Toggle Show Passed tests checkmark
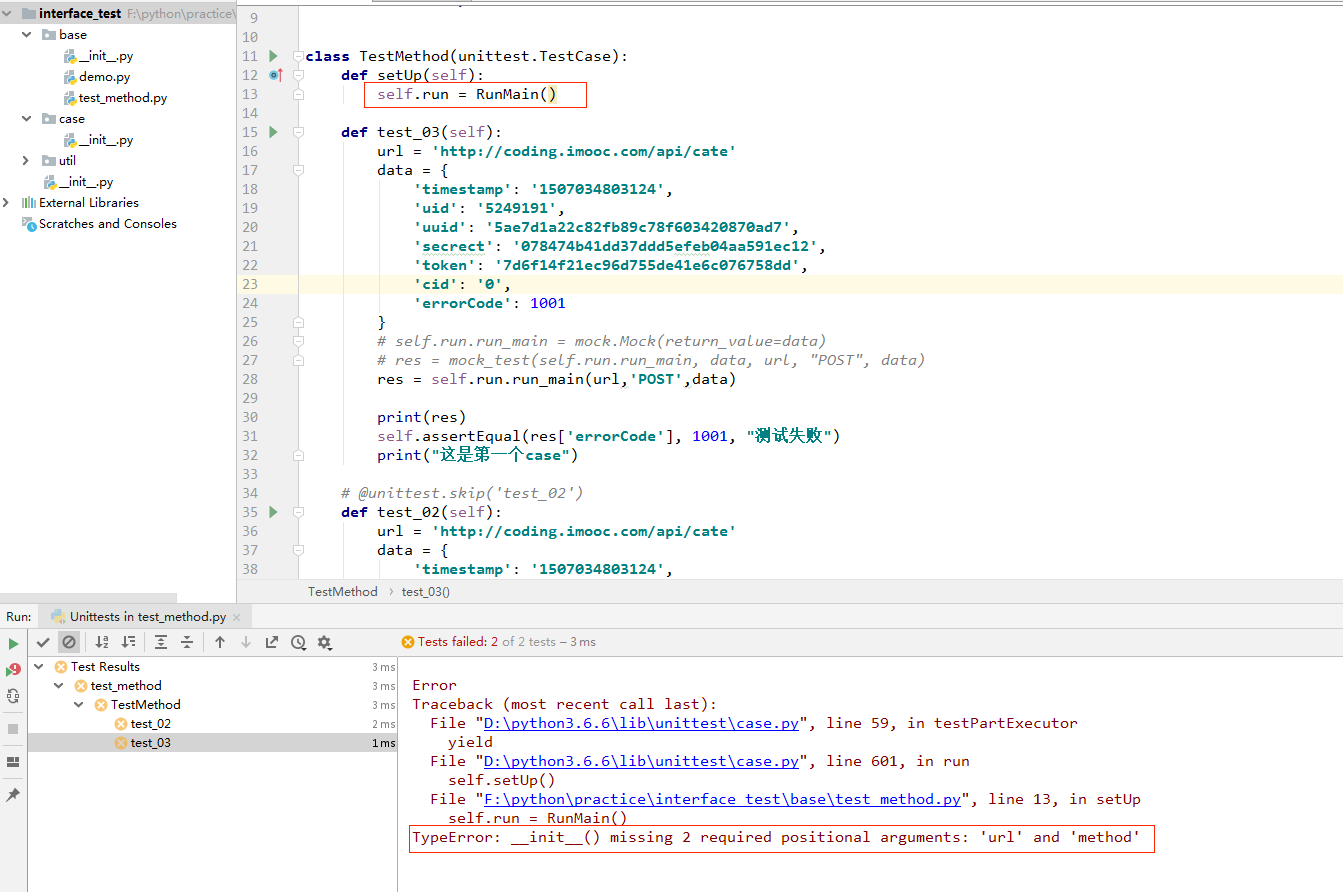 [43, 642]
